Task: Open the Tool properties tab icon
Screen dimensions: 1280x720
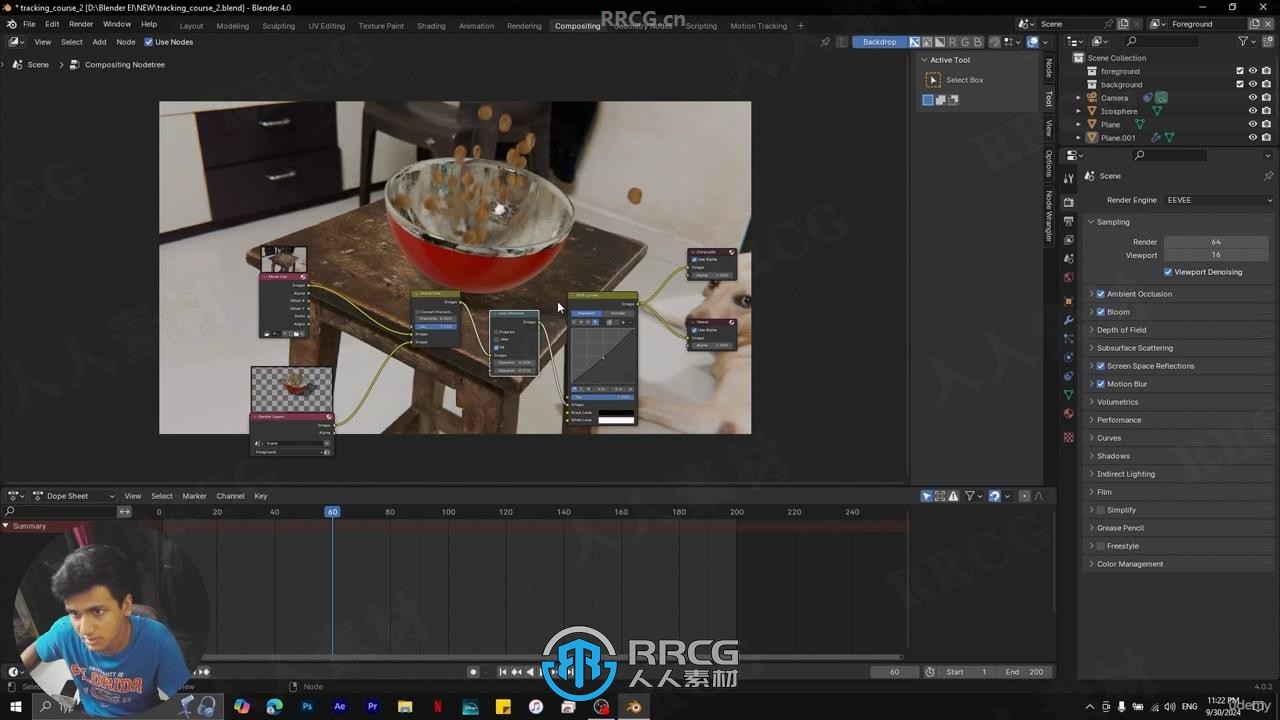Action: (1068, 178)
